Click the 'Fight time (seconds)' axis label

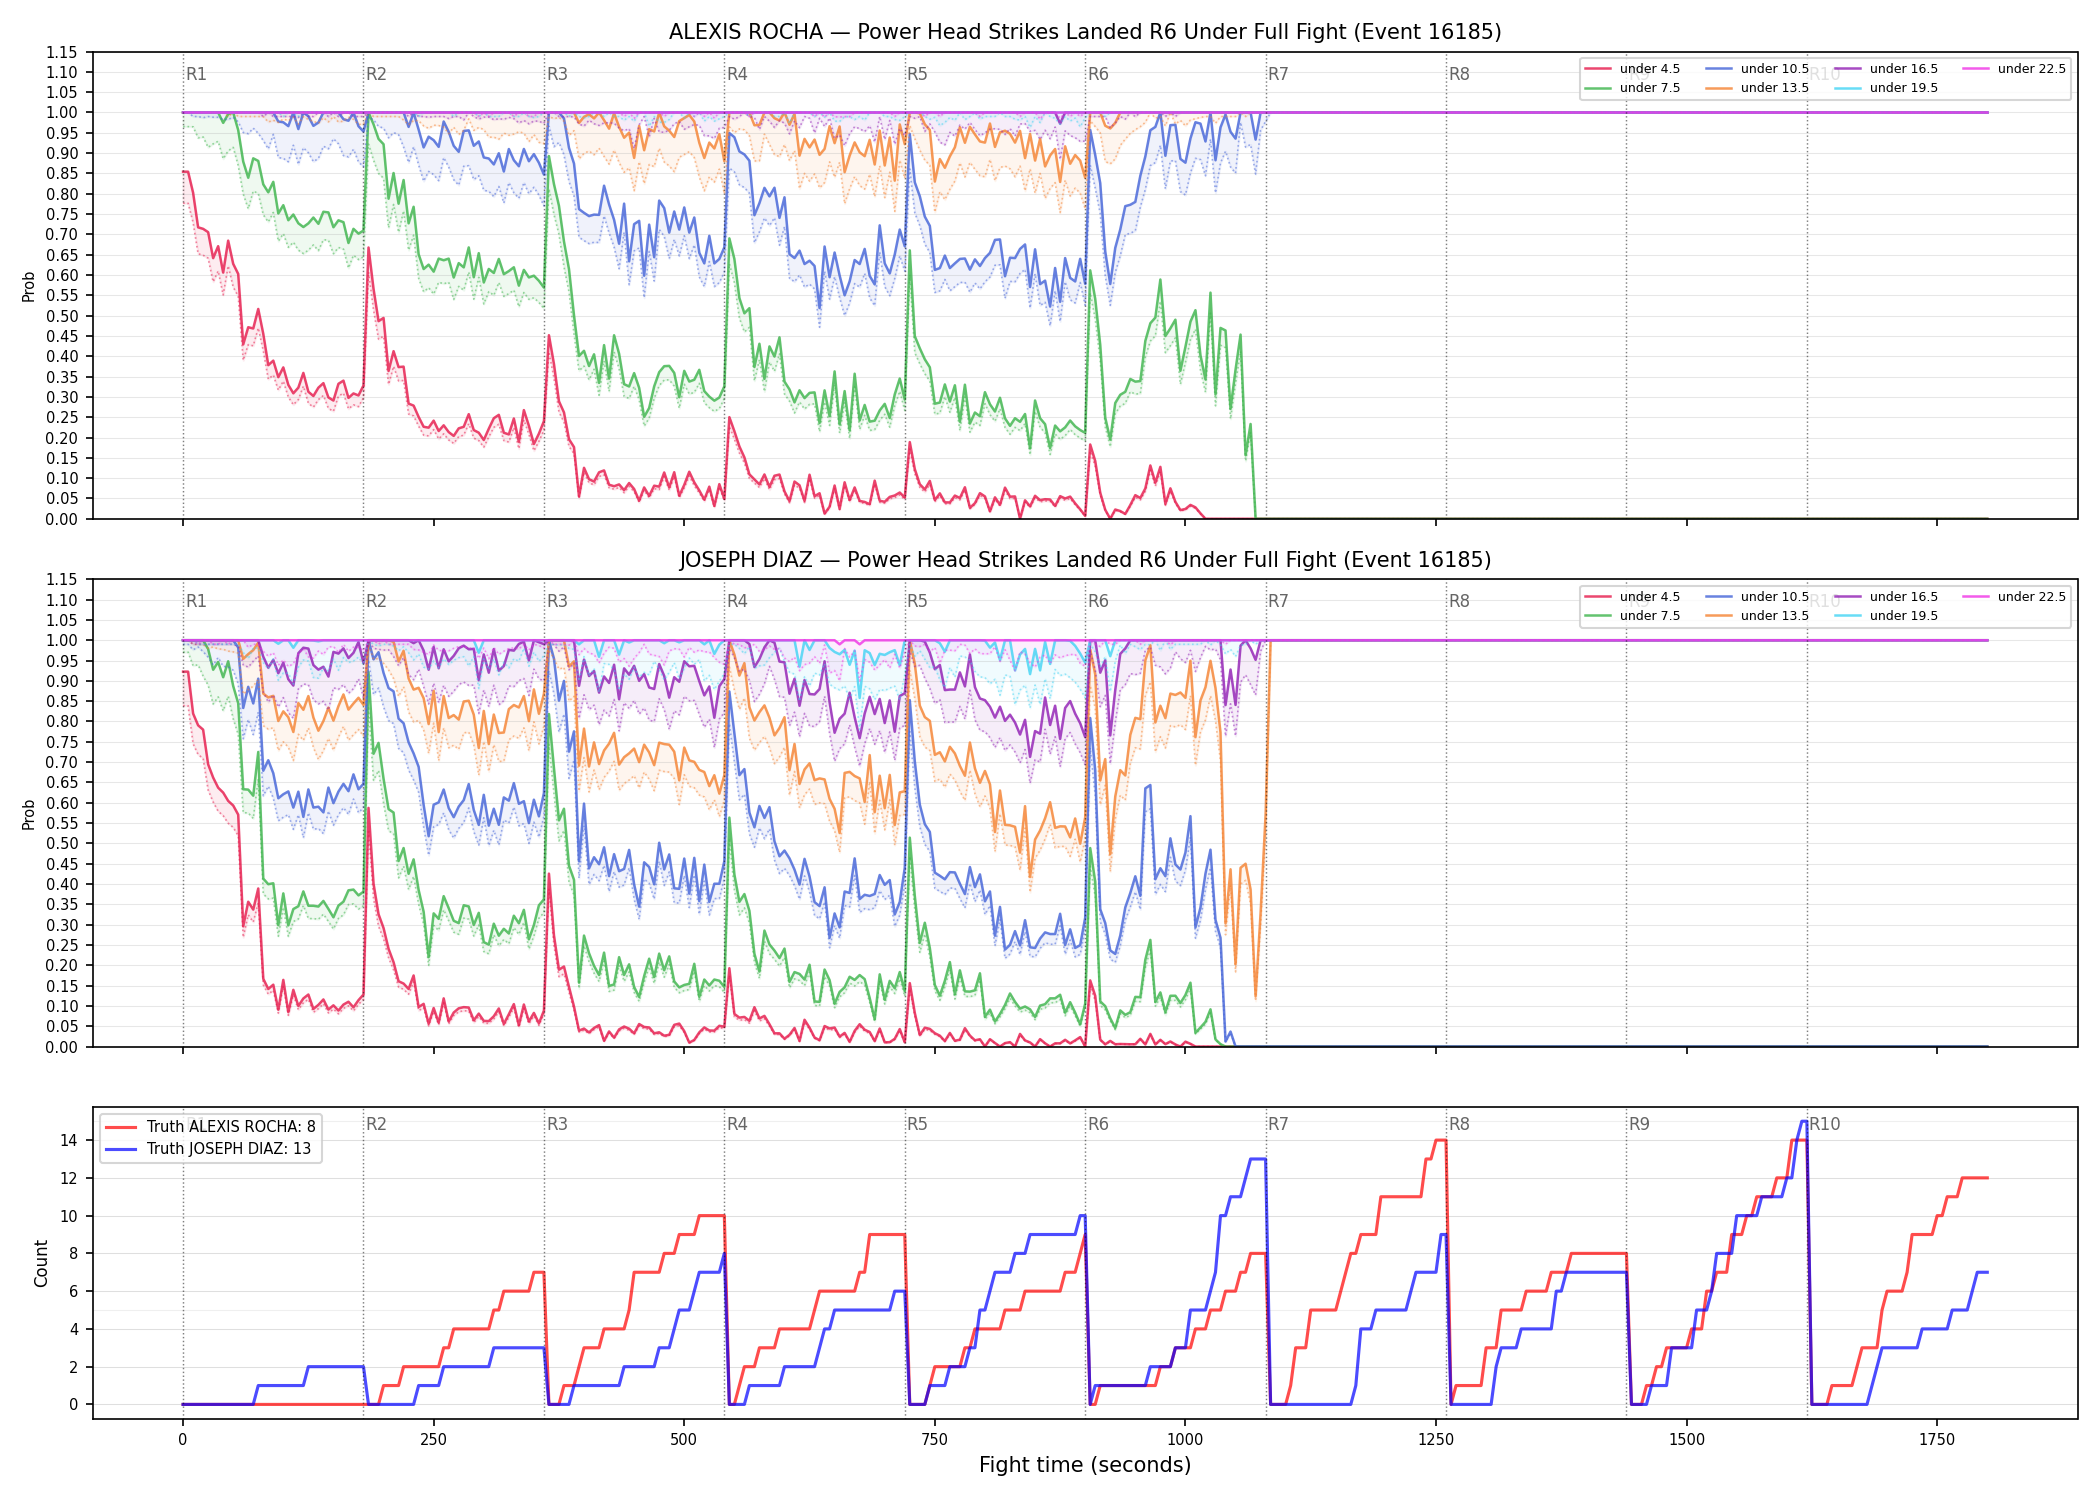pyautogui.click(x=1085, y=1465)
